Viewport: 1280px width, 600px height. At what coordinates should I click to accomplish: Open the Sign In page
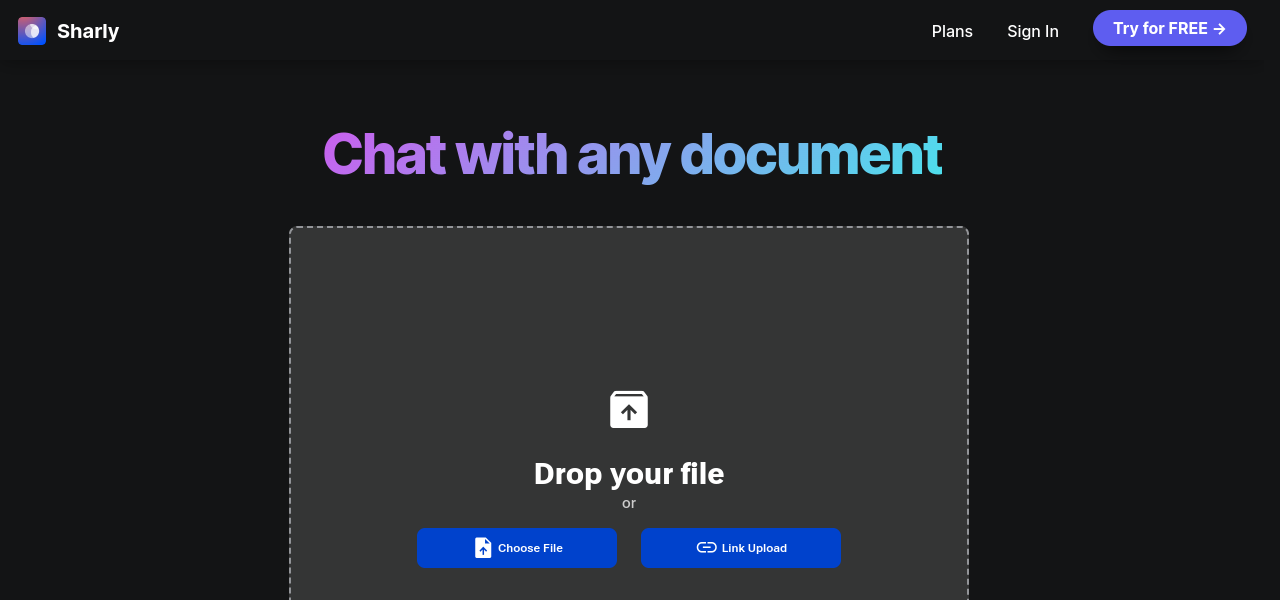click(1032, 31)
